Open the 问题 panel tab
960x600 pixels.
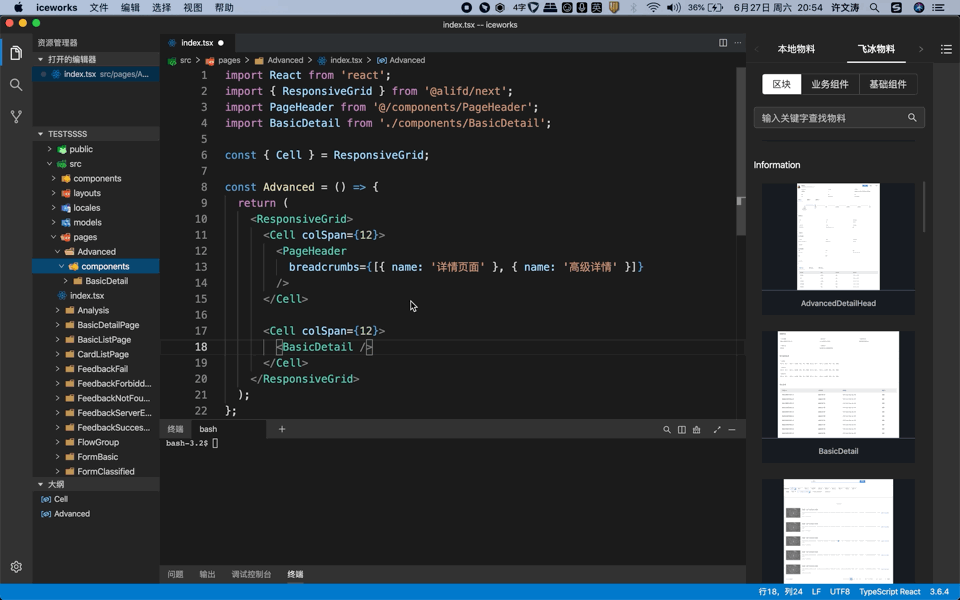[175, 575]
